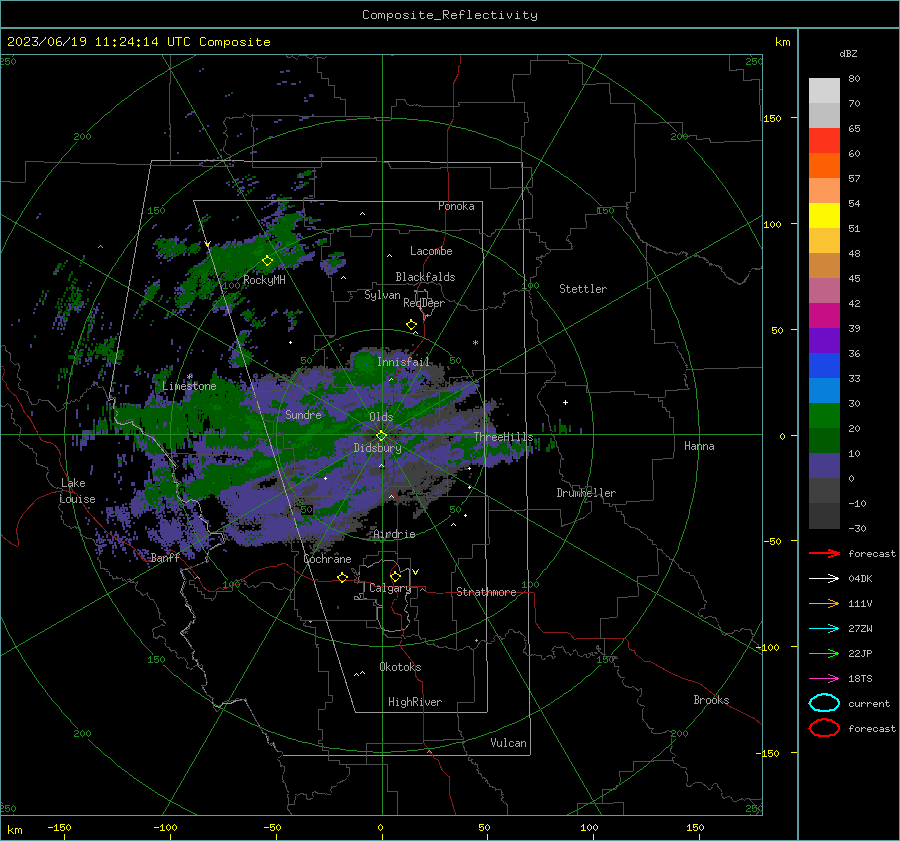The height and width of the screenshot is (841, 900).
Task: Click the 27ZW legend text
Action: point(860,629)
